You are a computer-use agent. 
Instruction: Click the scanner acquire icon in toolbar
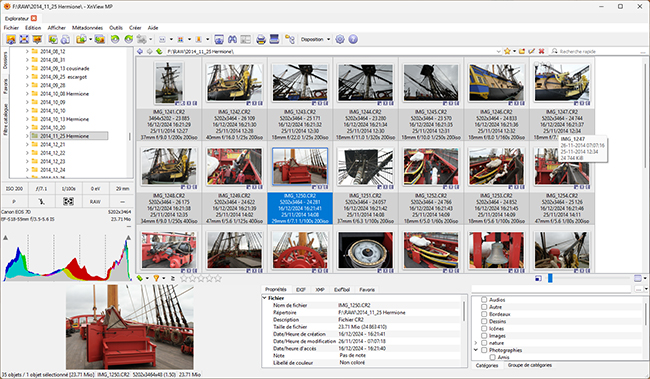click(x=274, y=39)
